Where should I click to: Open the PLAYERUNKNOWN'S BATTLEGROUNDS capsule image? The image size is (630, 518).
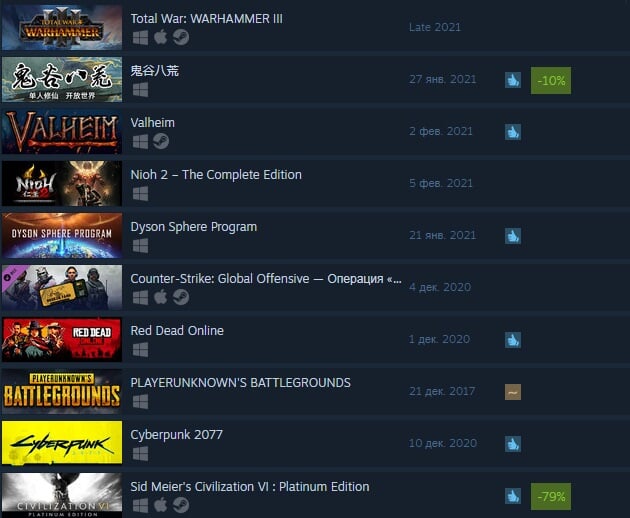coord(62,391)
